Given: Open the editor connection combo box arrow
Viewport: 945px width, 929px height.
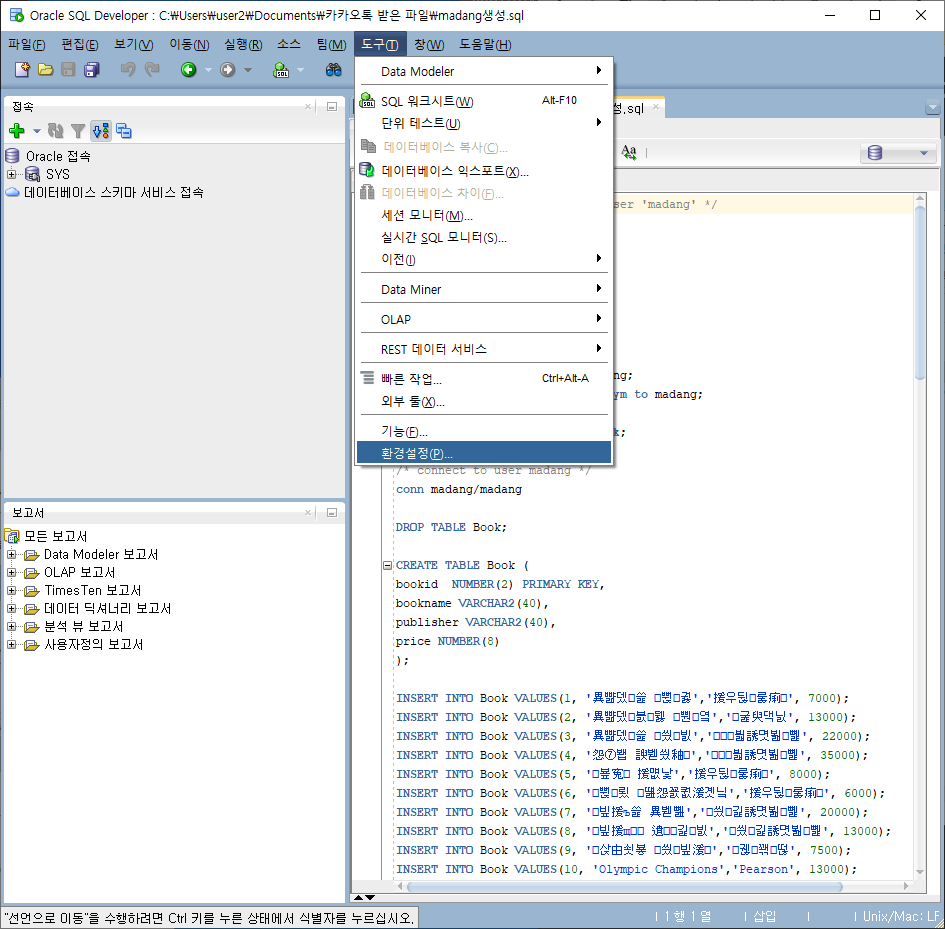Looking at the screenshot, I should pos(924,153).
